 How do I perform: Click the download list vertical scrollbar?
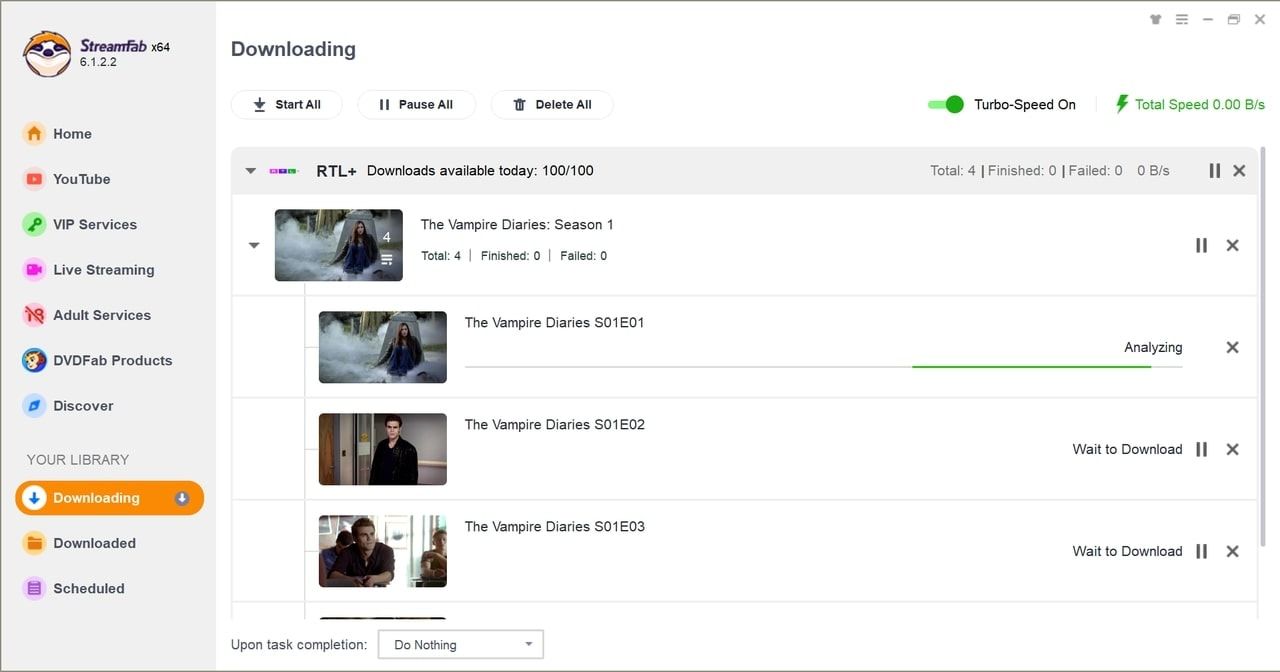[1262, 347]
